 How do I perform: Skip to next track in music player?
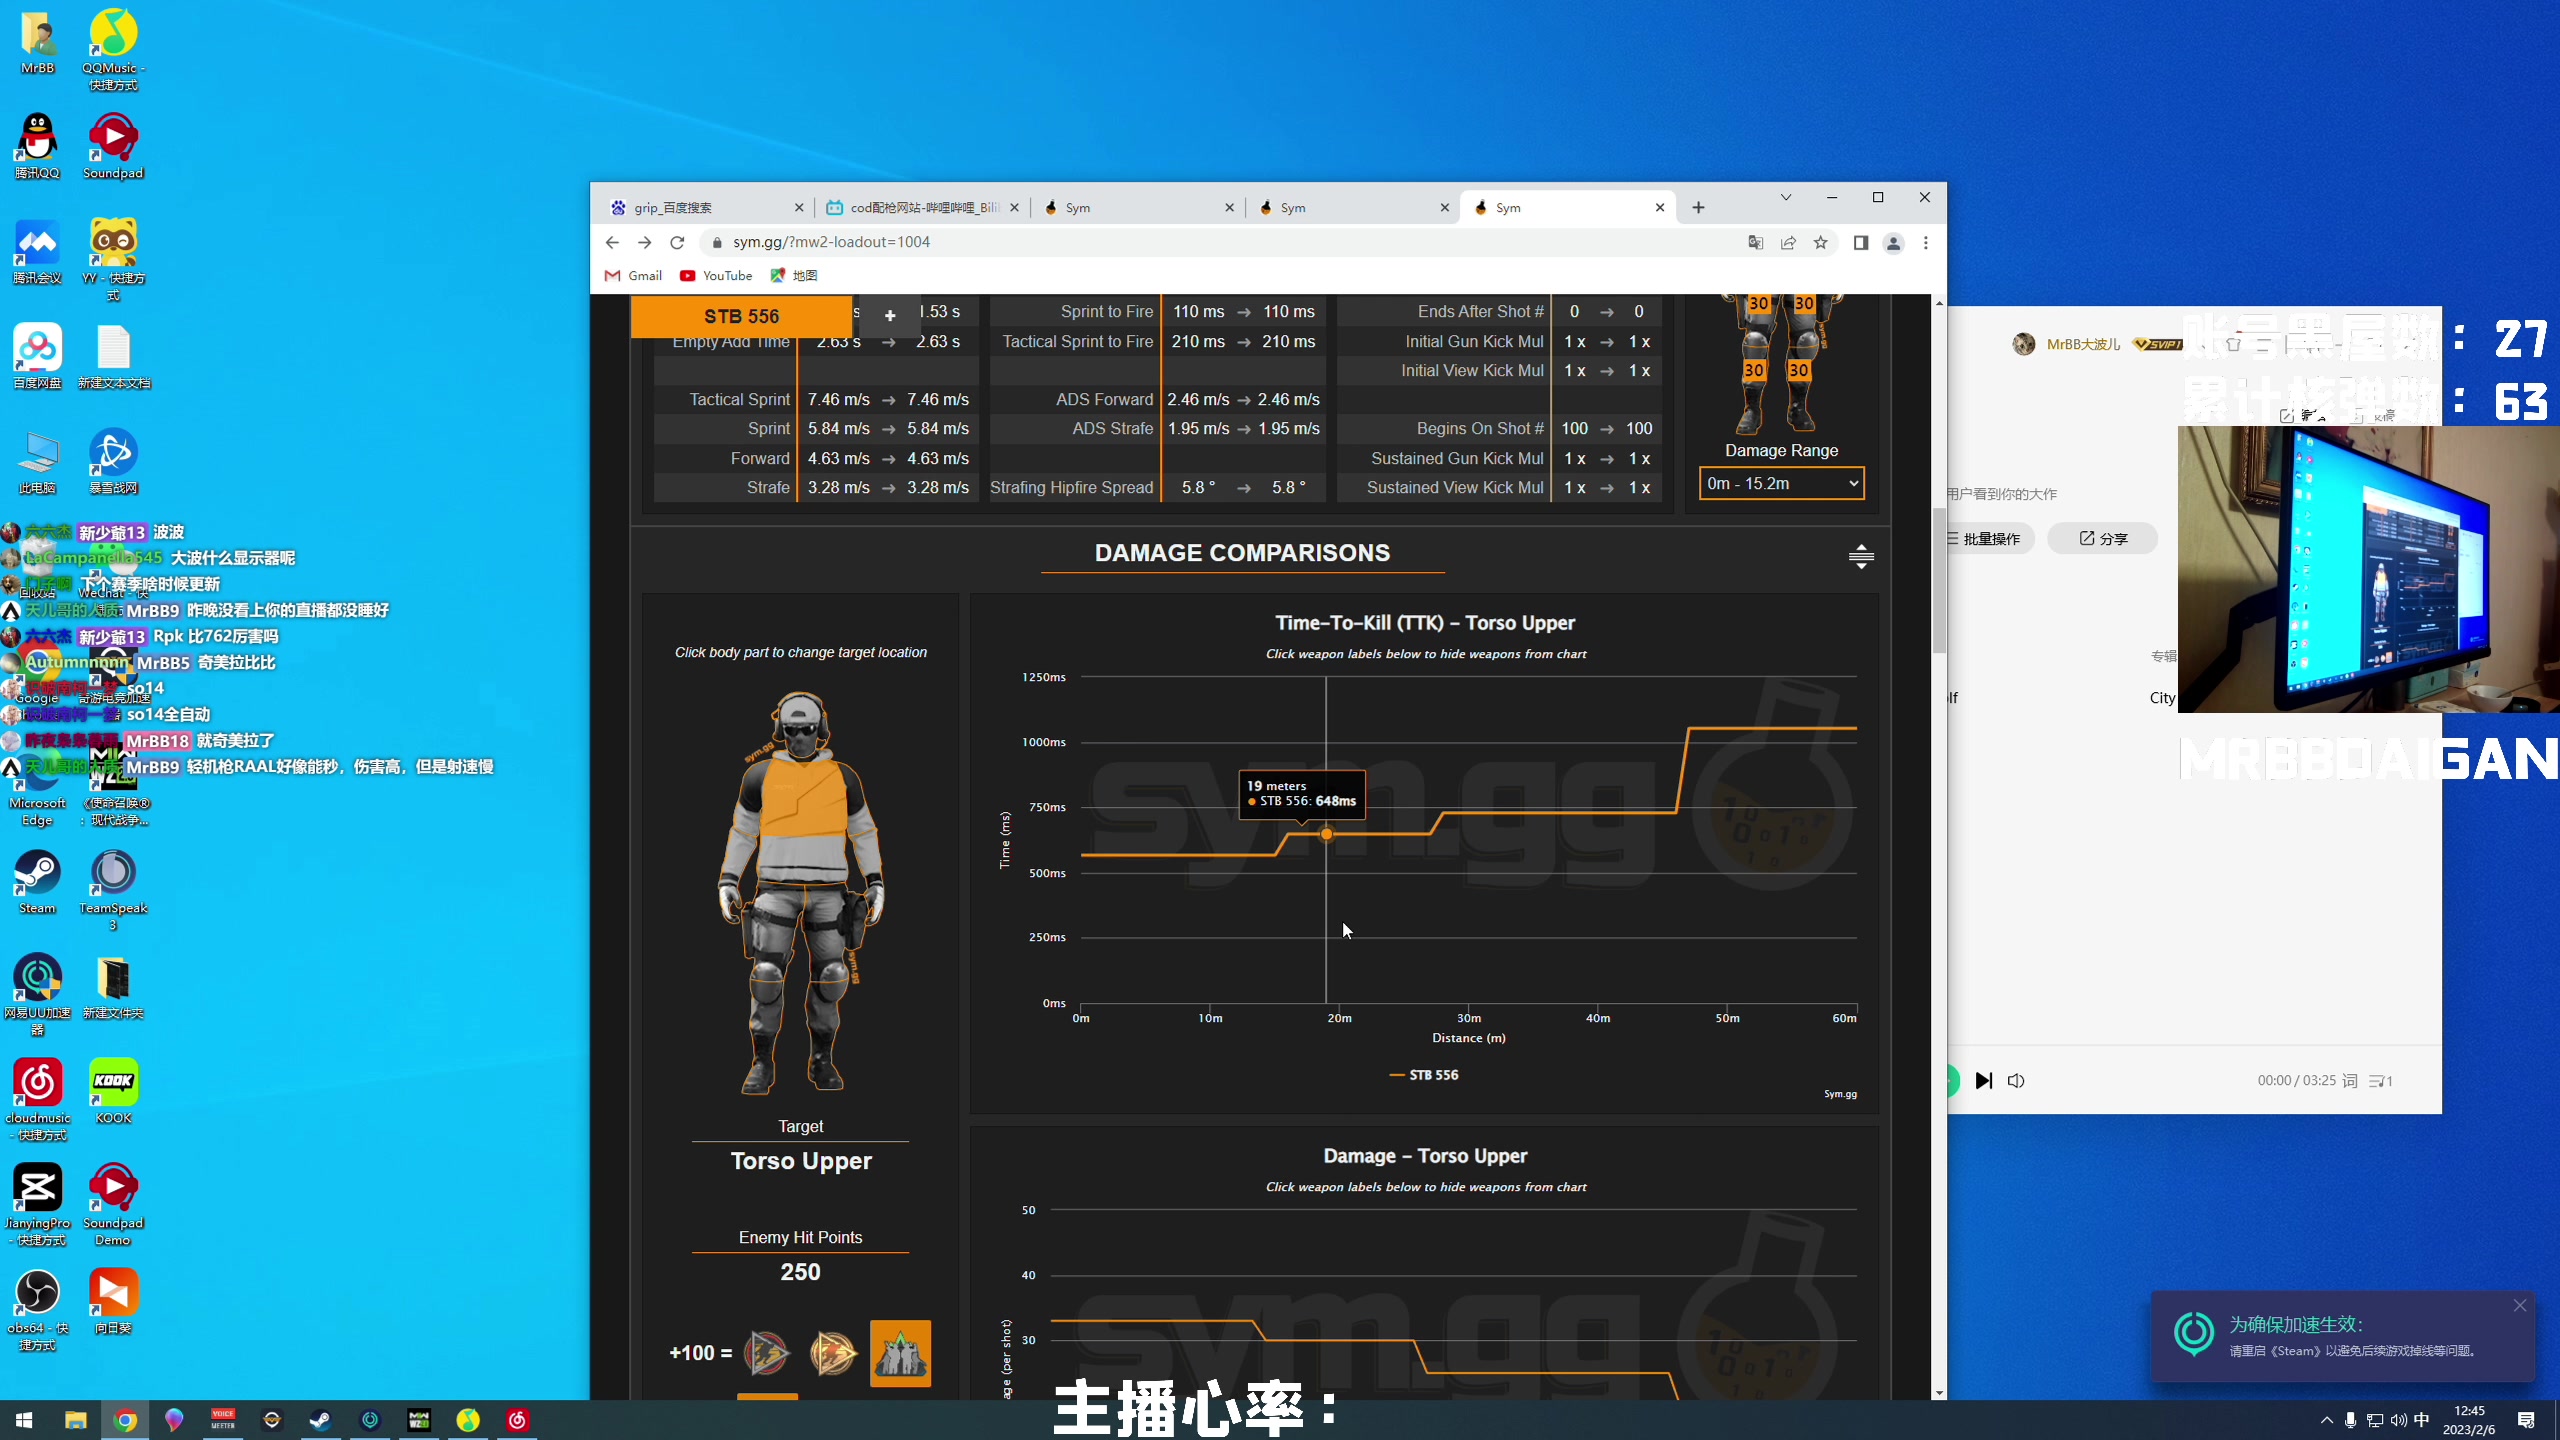[1984, 1080]
